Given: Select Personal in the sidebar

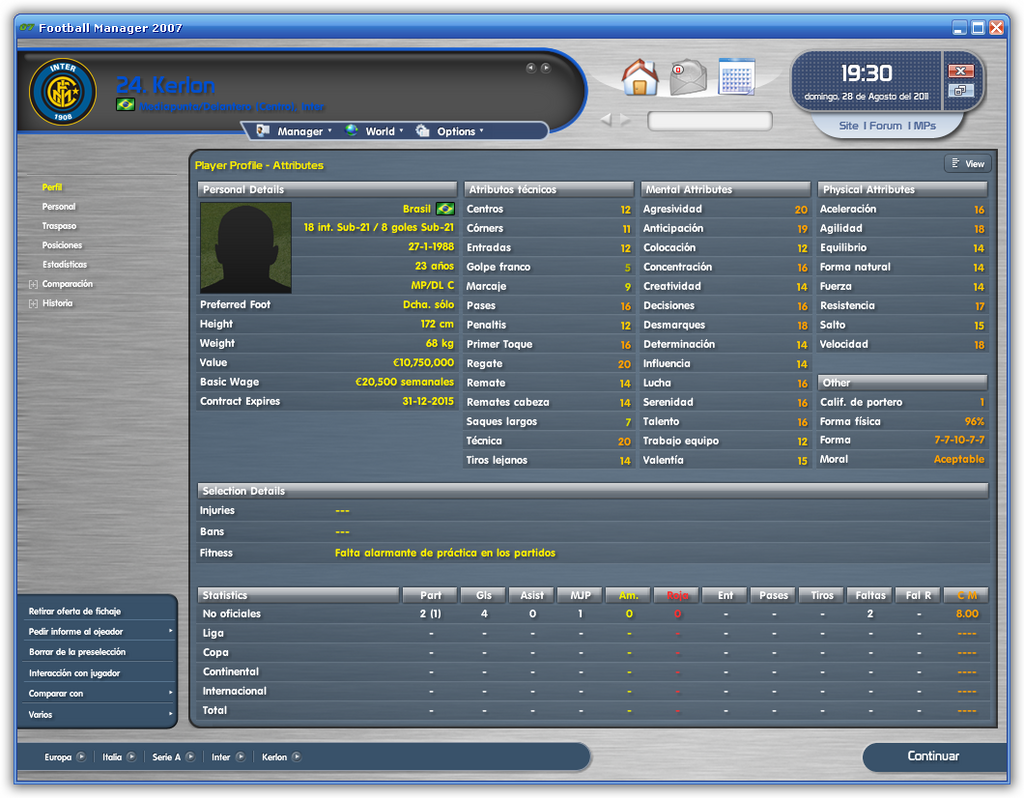Looking at the screenshot, I should pos(59,207).
